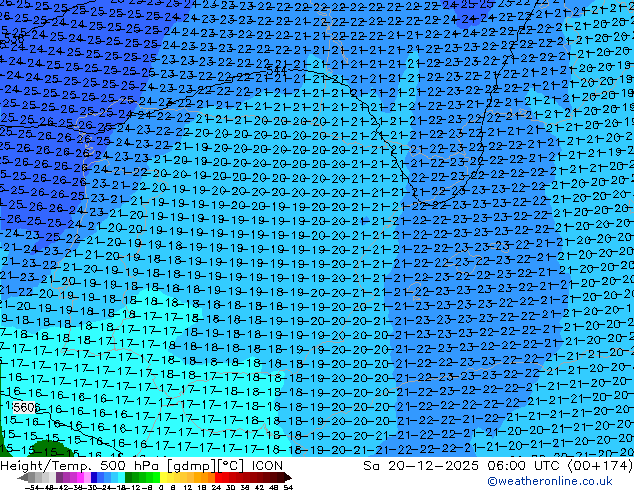Click the ICON model name in title
634x490 pixels.
[x=267, y=466]
